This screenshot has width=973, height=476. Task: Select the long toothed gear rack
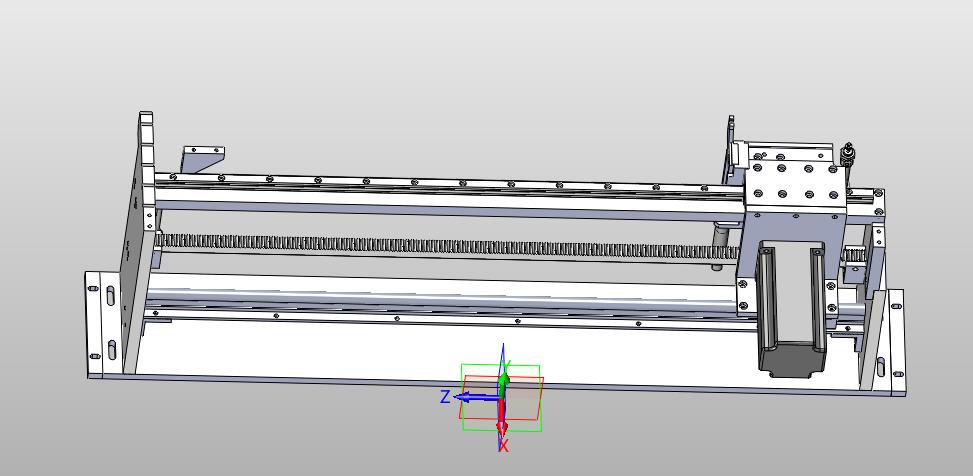click(447, 246)
